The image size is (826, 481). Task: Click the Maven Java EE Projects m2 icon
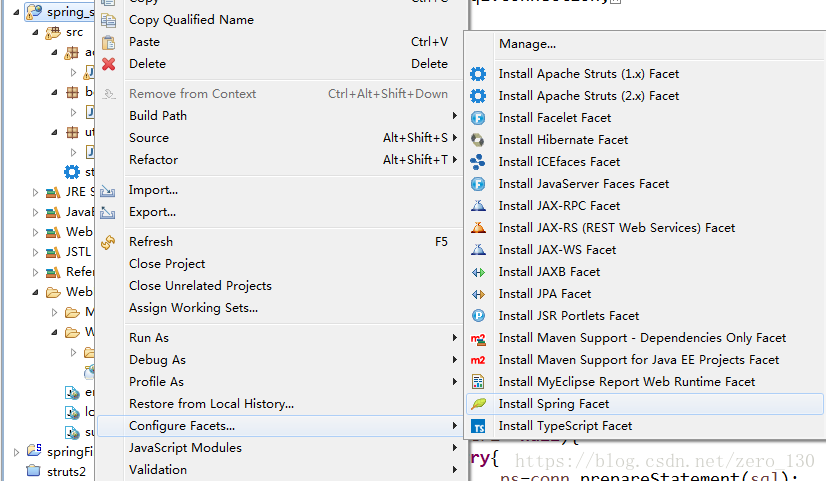click(x=478, y=360)
